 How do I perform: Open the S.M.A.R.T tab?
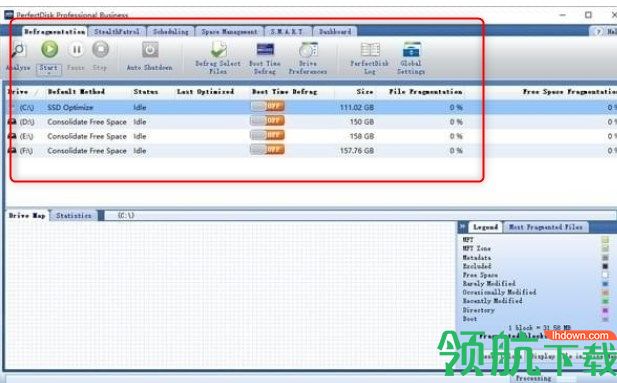287,31
